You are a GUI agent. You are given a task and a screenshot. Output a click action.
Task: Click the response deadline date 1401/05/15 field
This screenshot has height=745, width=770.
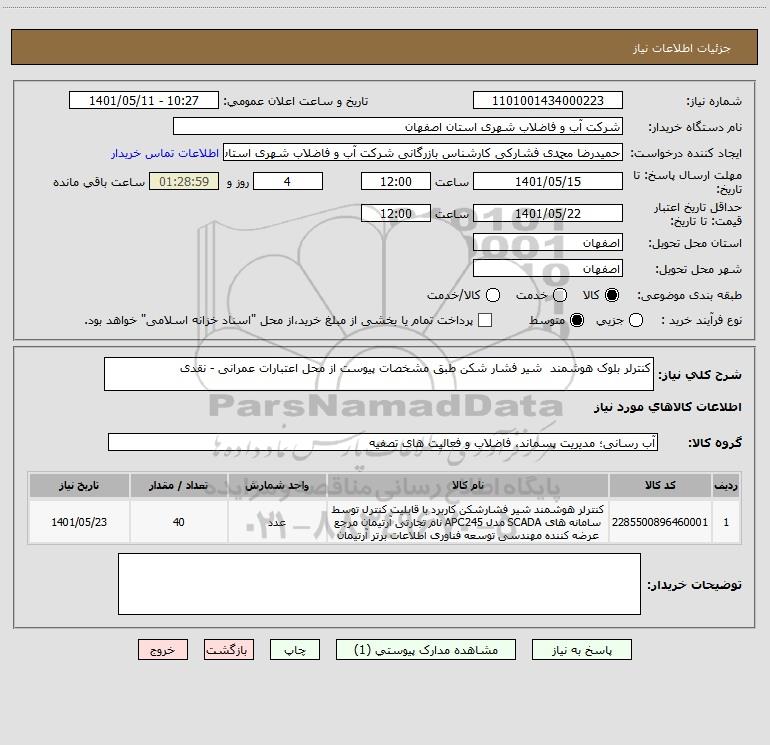pos(548,181)
